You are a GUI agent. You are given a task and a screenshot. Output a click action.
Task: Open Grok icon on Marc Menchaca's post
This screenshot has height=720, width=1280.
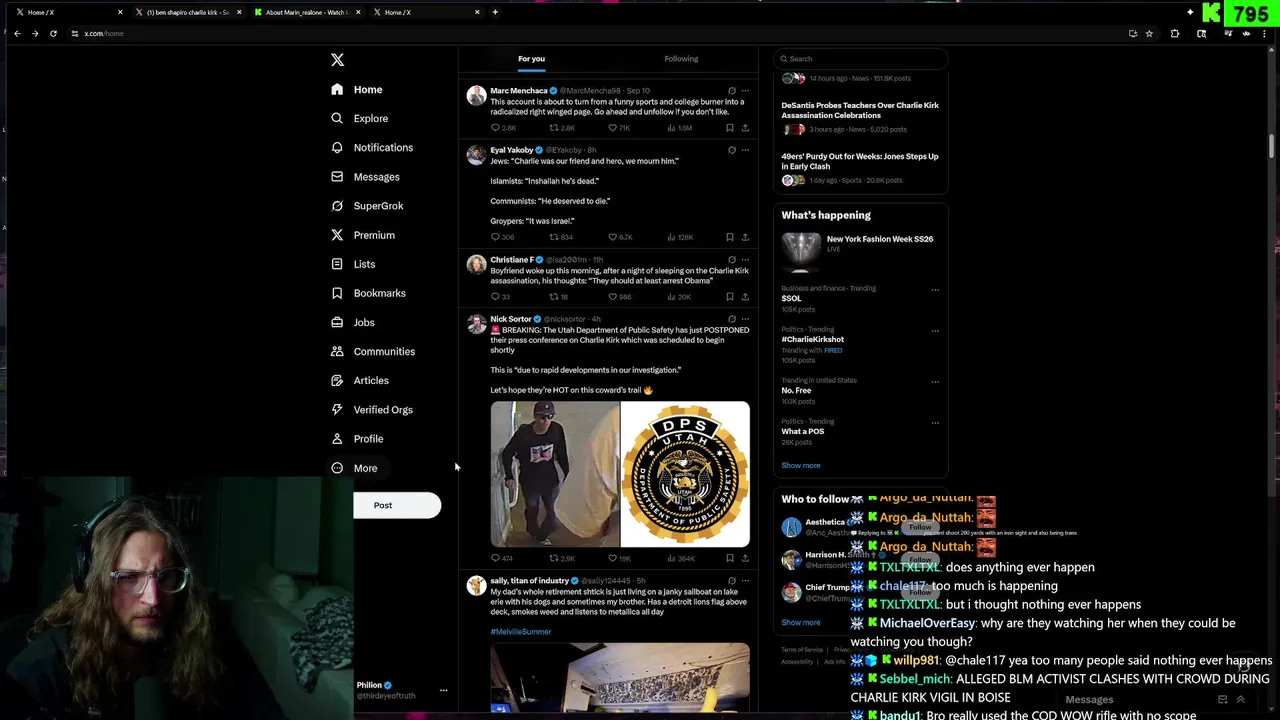(x=732, y=91)
